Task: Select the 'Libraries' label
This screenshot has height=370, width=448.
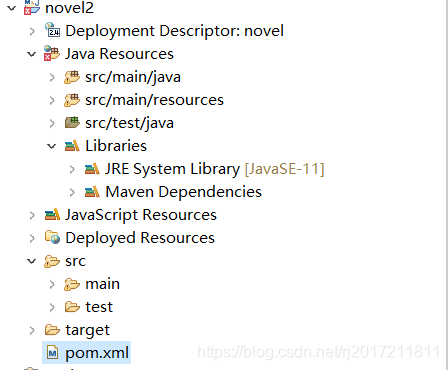Action: pos(116,146)
